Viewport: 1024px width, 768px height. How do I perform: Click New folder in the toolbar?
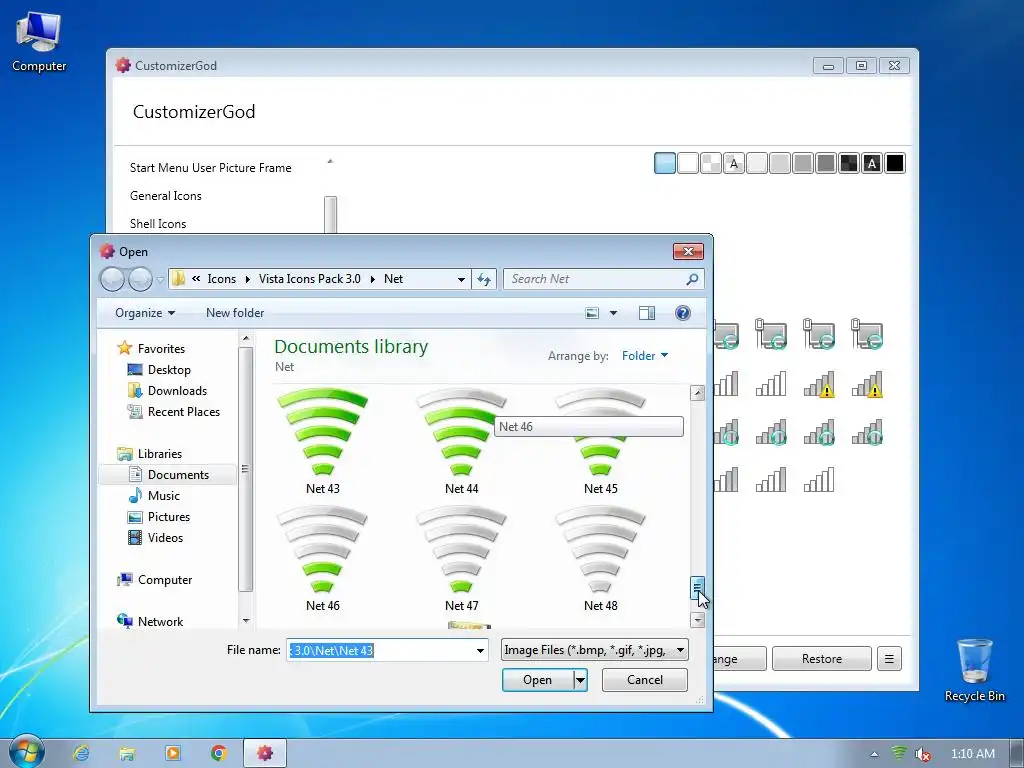coord(235,313)
